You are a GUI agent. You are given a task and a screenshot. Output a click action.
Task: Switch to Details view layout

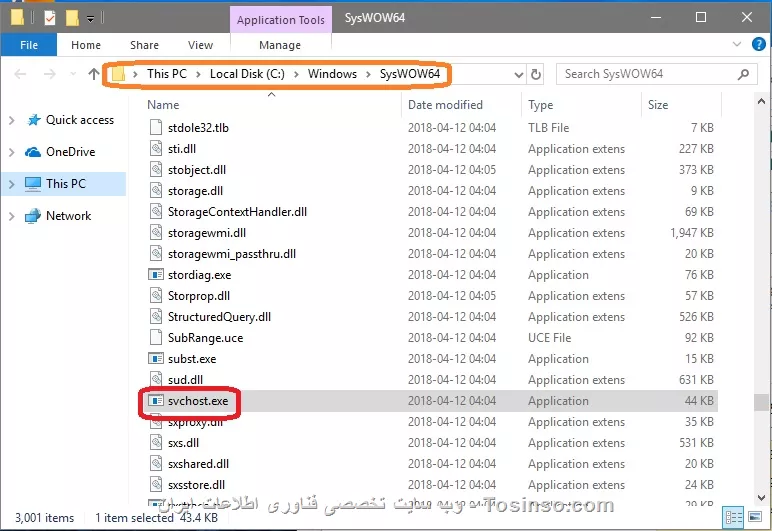[734, 517]
